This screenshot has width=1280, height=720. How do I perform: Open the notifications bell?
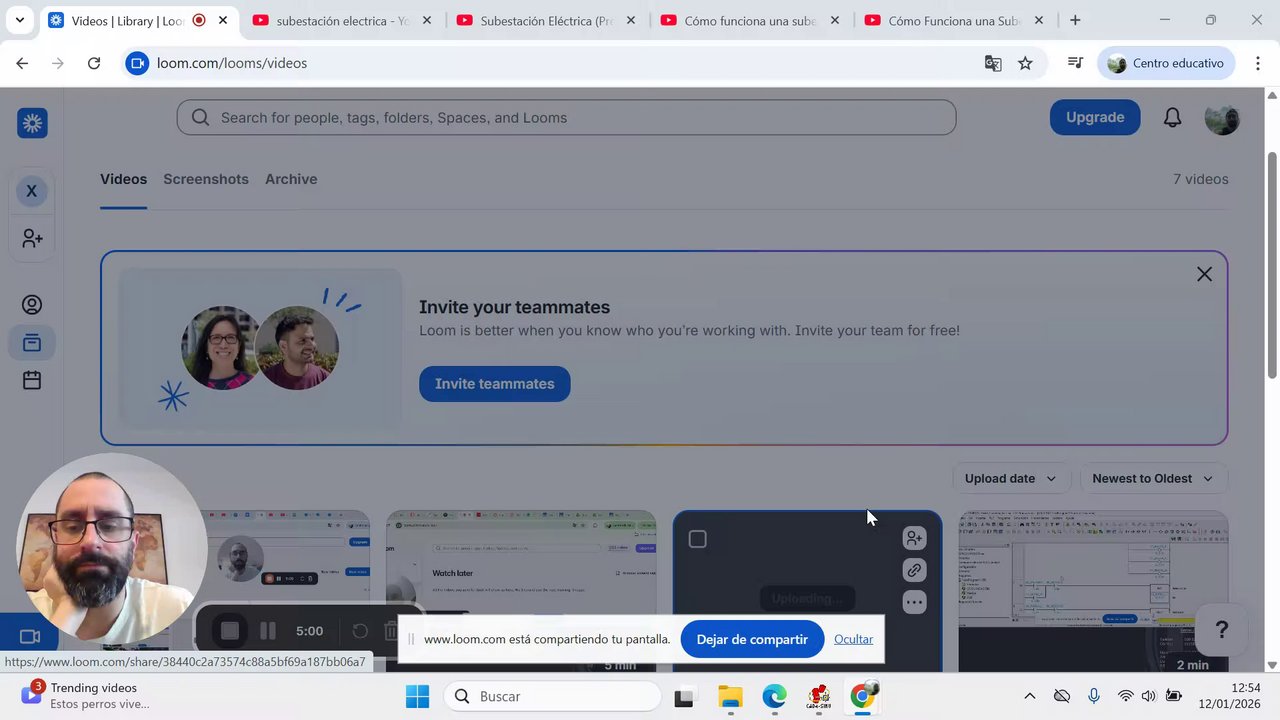pos(1172,118)
